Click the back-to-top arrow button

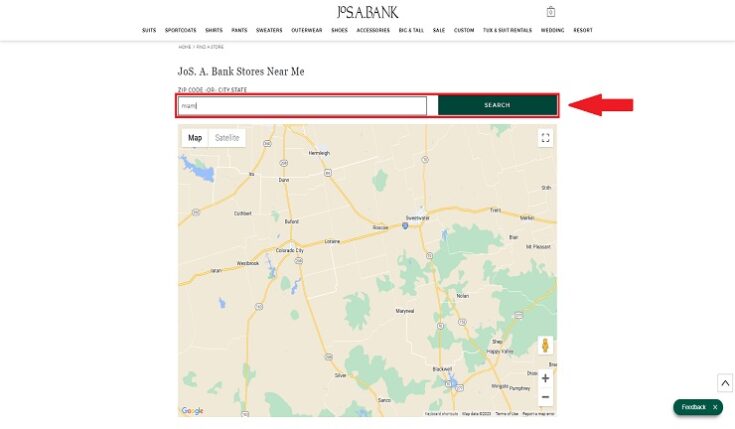pos(725,383)
